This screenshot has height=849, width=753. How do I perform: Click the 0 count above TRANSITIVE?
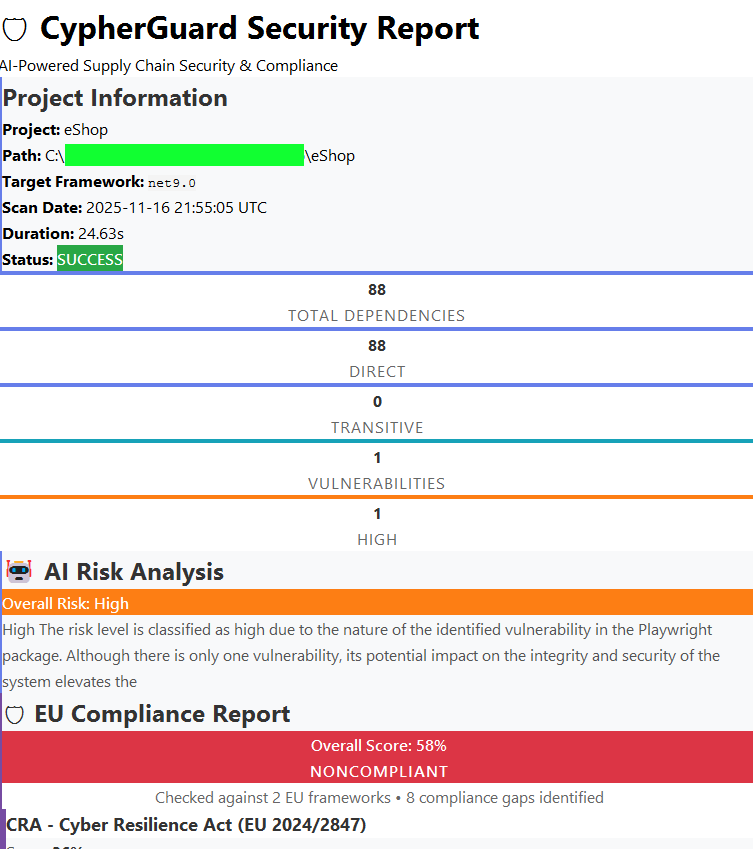(377, 402)
